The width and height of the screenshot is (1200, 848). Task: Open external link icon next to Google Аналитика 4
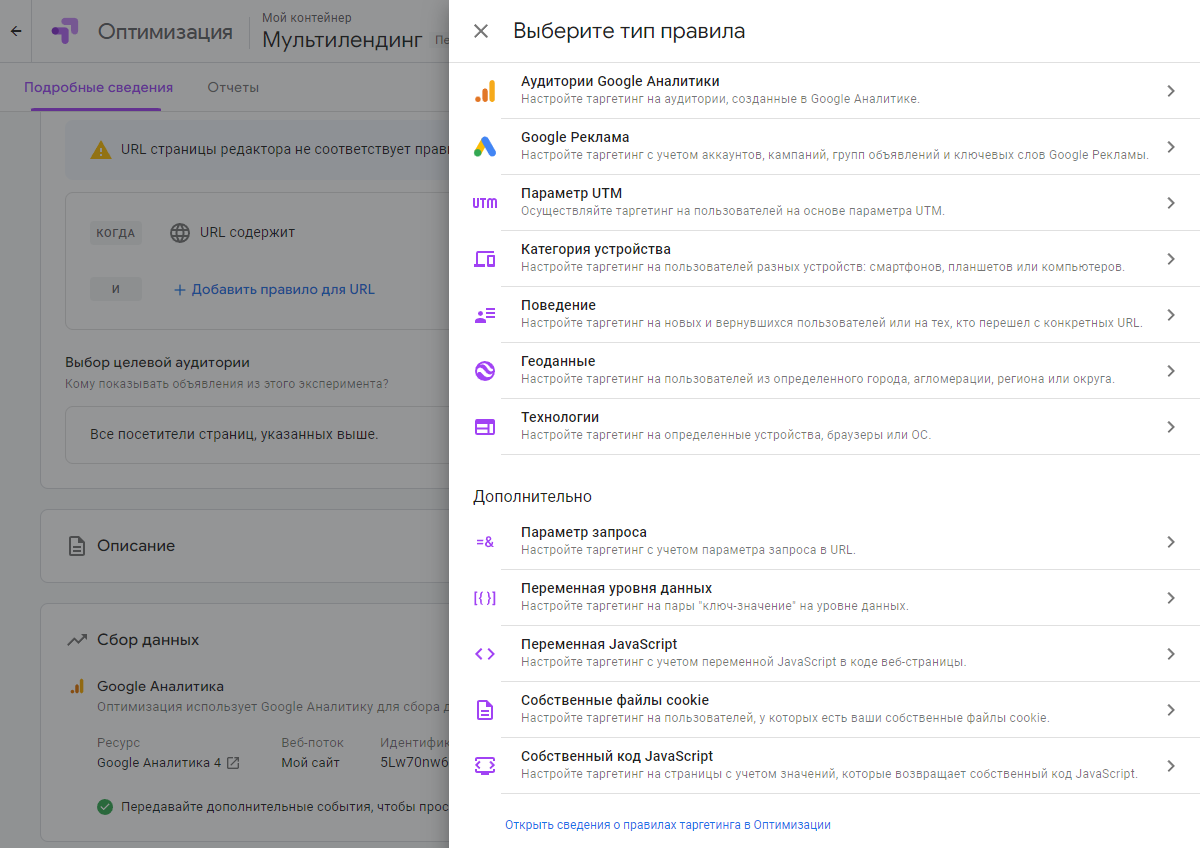tap(233, 763)
